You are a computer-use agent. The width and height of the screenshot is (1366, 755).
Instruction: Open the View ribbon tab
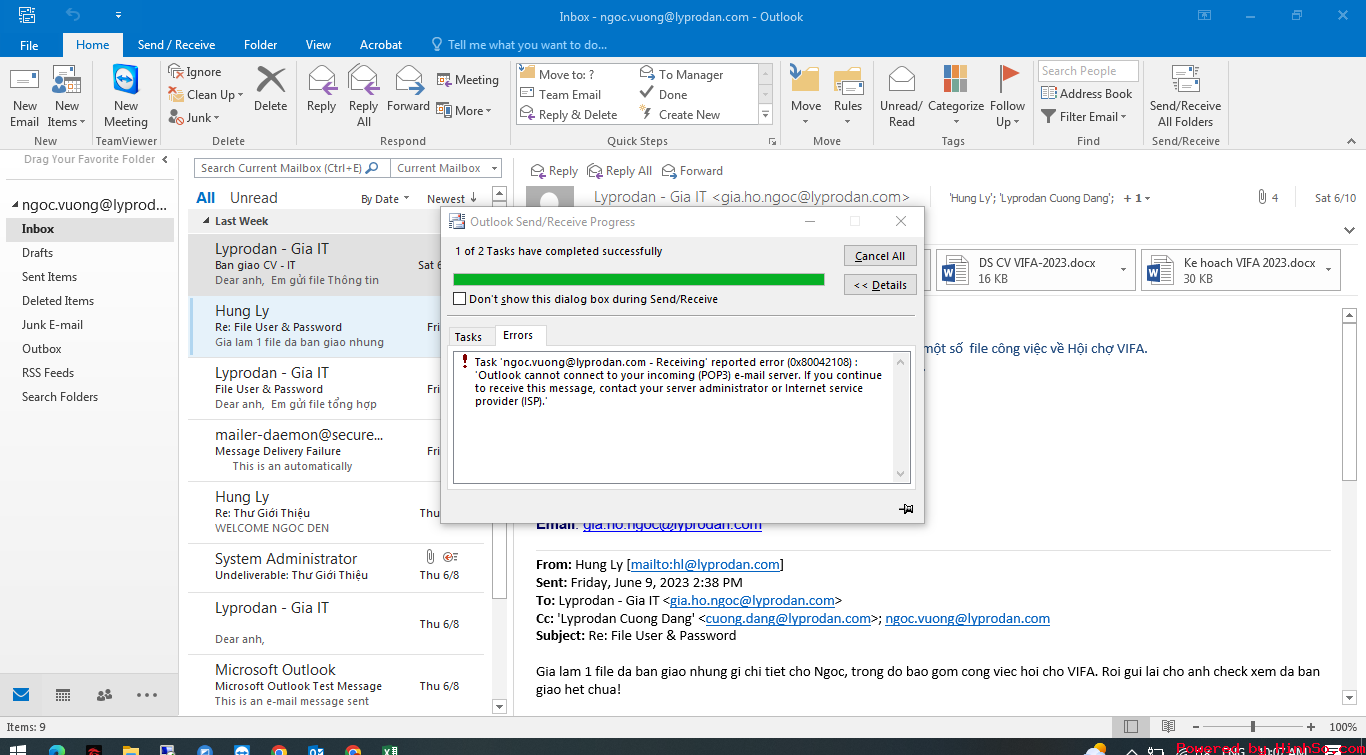318,45
